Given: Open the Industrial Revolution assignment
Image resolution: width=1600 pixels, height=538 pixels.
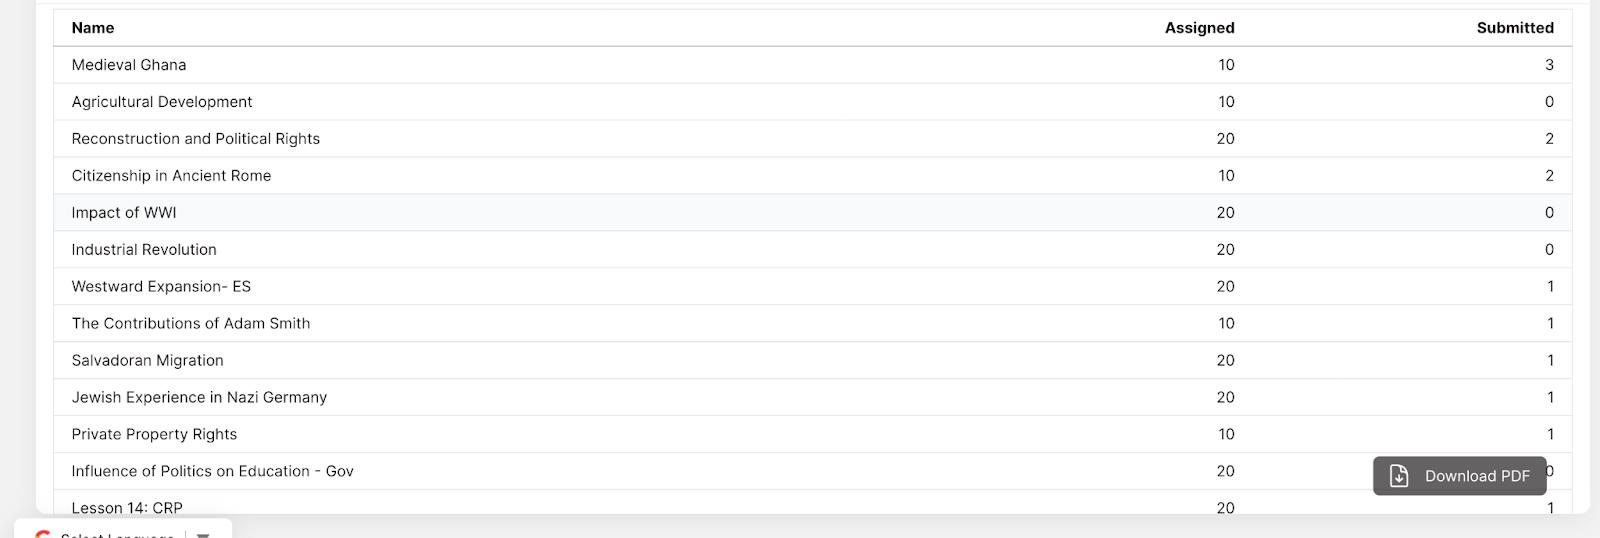Looking at the screenshot, I should click(x=144, y=250).
